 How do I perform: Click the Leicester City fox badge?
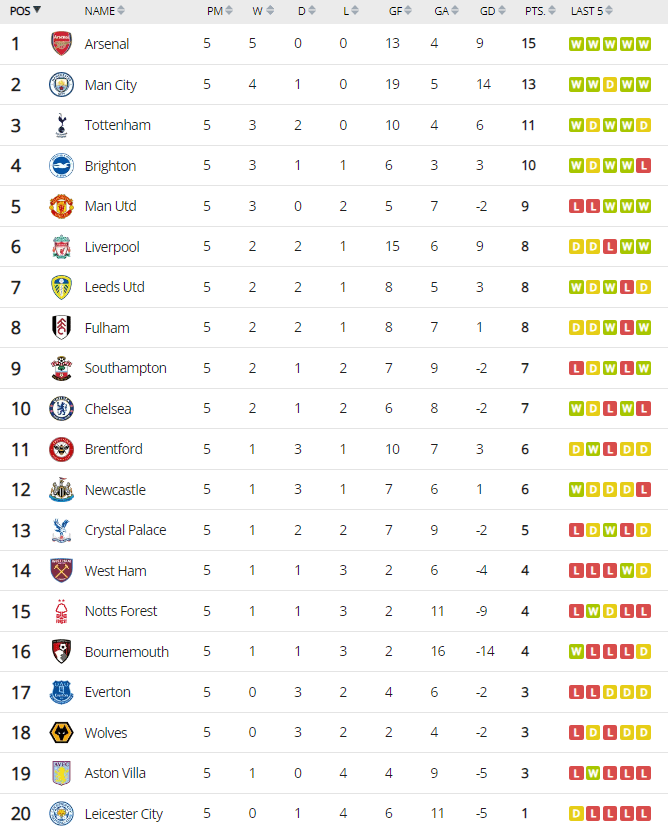(61, 813)
